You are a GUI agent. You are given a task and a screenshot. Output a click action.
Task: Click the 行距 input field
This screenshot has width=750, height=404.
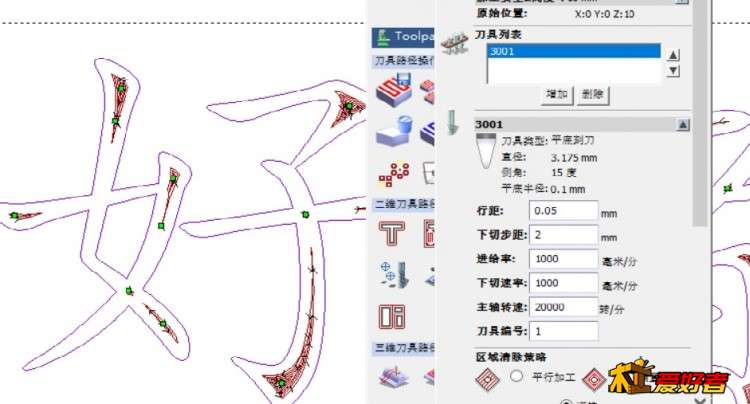click(563, 211)
